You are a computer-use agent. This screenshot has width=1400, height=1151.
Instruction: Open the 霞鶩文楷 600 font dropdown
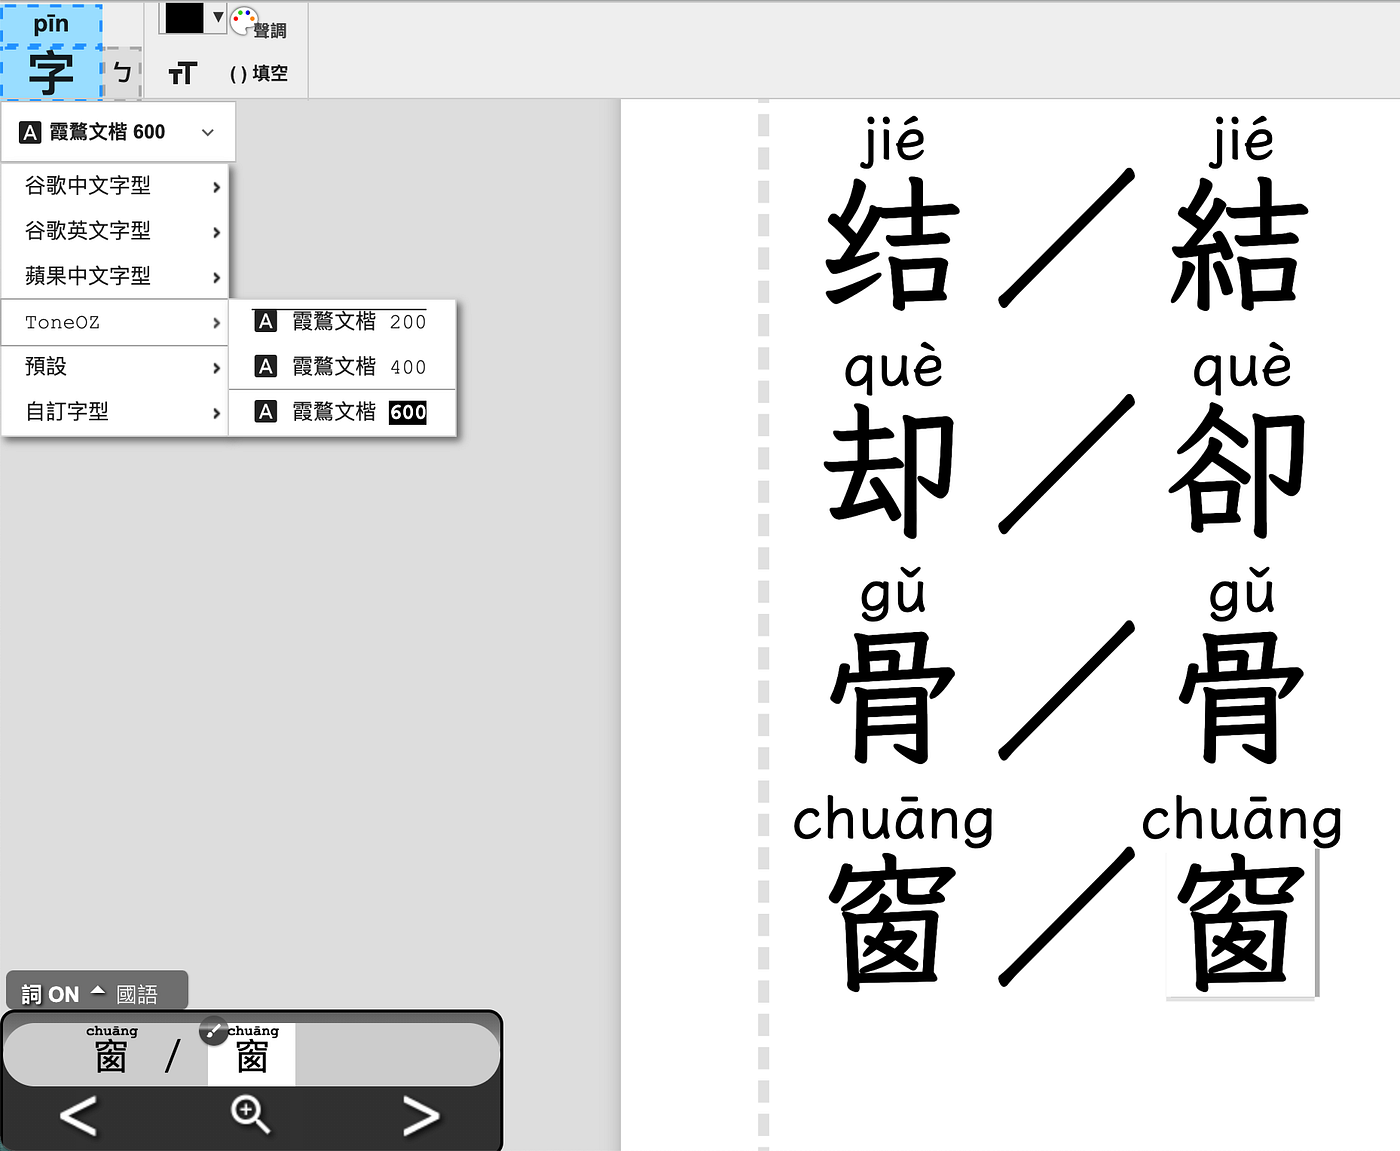118,132
